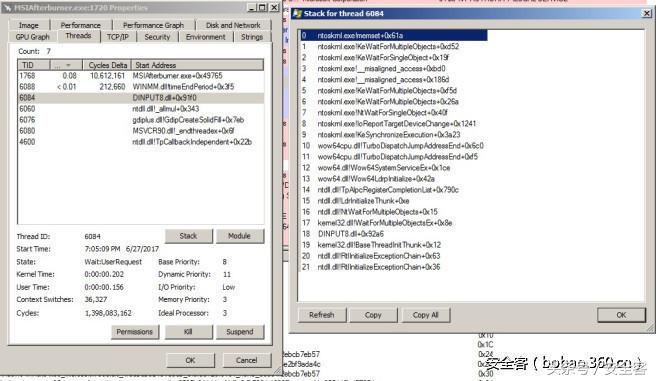Select thread 1768 MSIAfterburner.exe row

pos(141,76)
